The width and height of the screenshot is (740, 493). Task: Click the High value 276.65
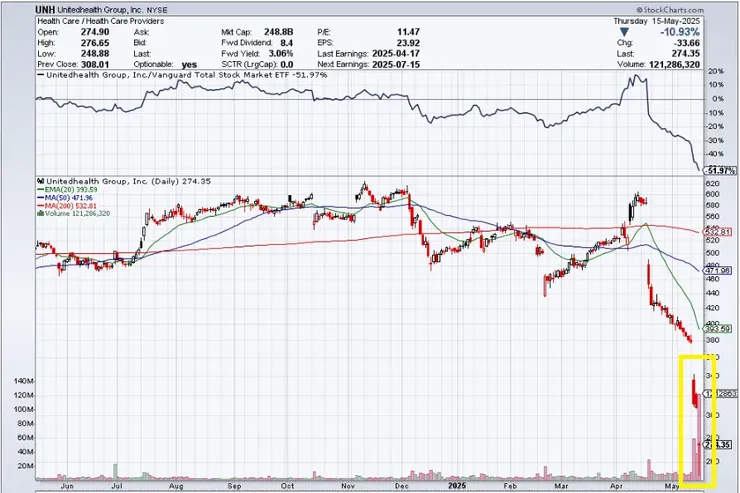pos(95,43)
